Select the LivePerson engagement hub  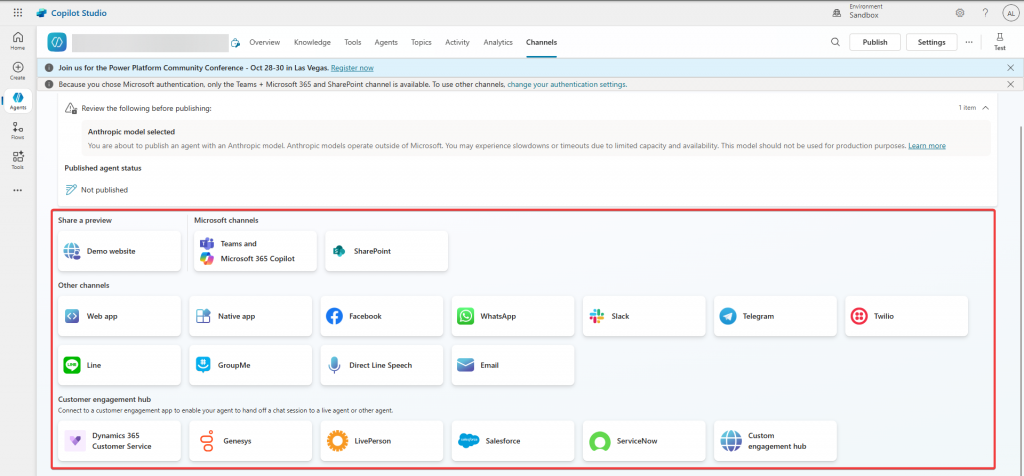tap(382, 441)
